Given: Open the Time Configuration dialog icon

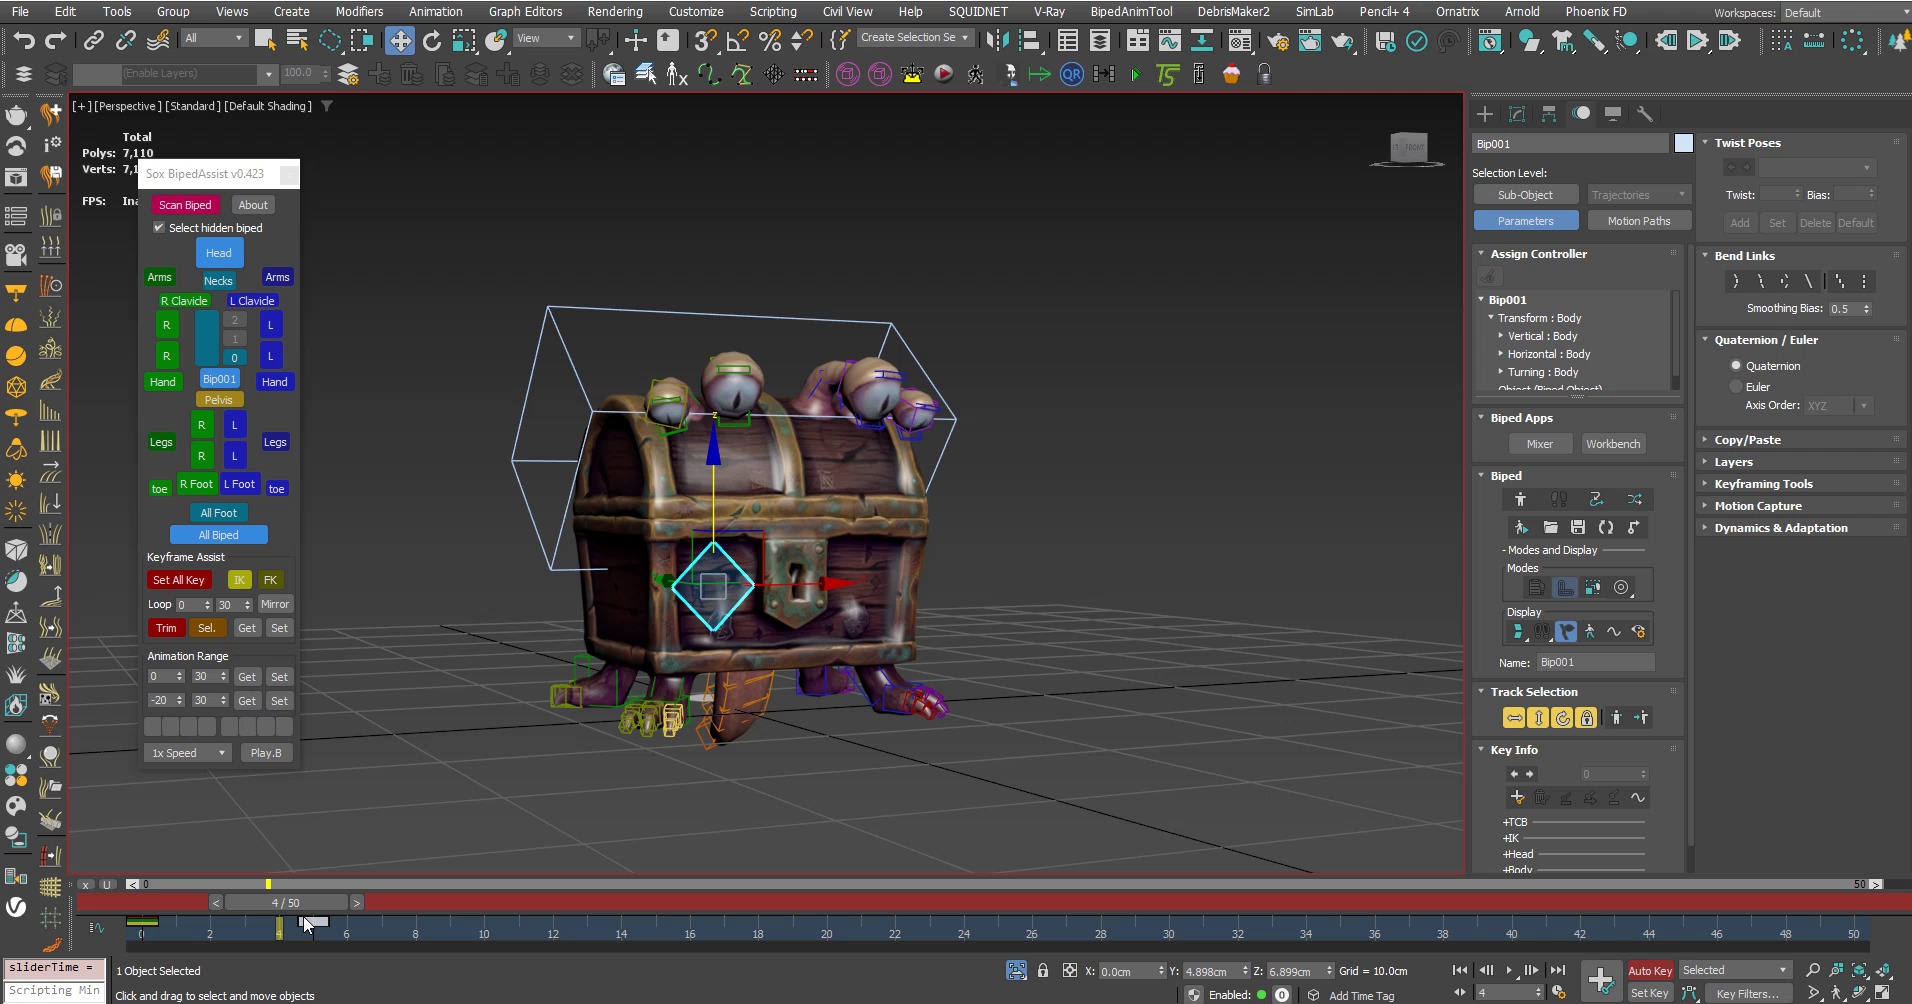Looking at the screenshot, I should coord(1559,993).
